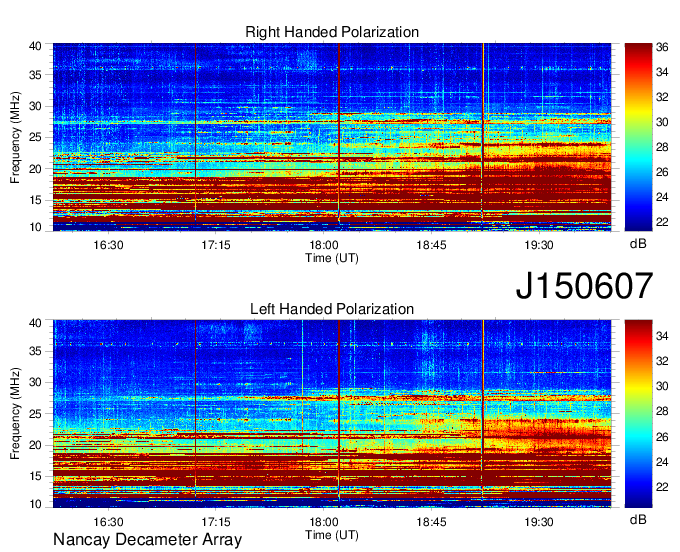Click the 22 value on top colorbar
This screenshot has height=552, width=680.
(x=662, y=222)
